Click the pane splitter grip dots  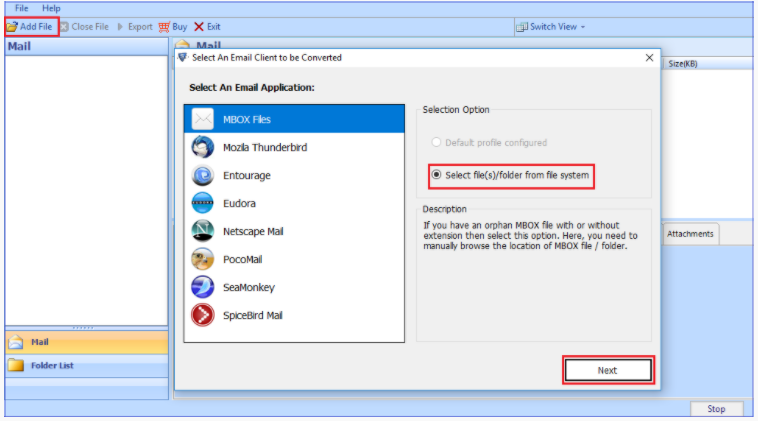coord(83,328)
